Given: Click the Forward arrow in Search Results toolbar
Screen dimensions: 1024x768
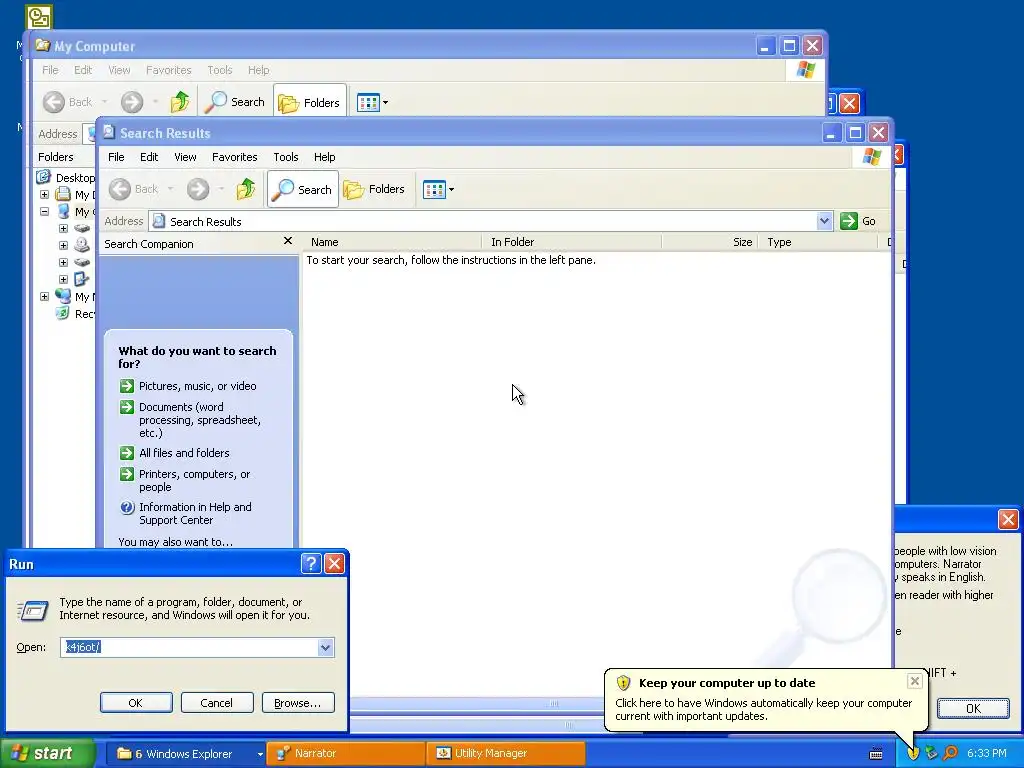Looking at the screenshot, I should (198, 189).
